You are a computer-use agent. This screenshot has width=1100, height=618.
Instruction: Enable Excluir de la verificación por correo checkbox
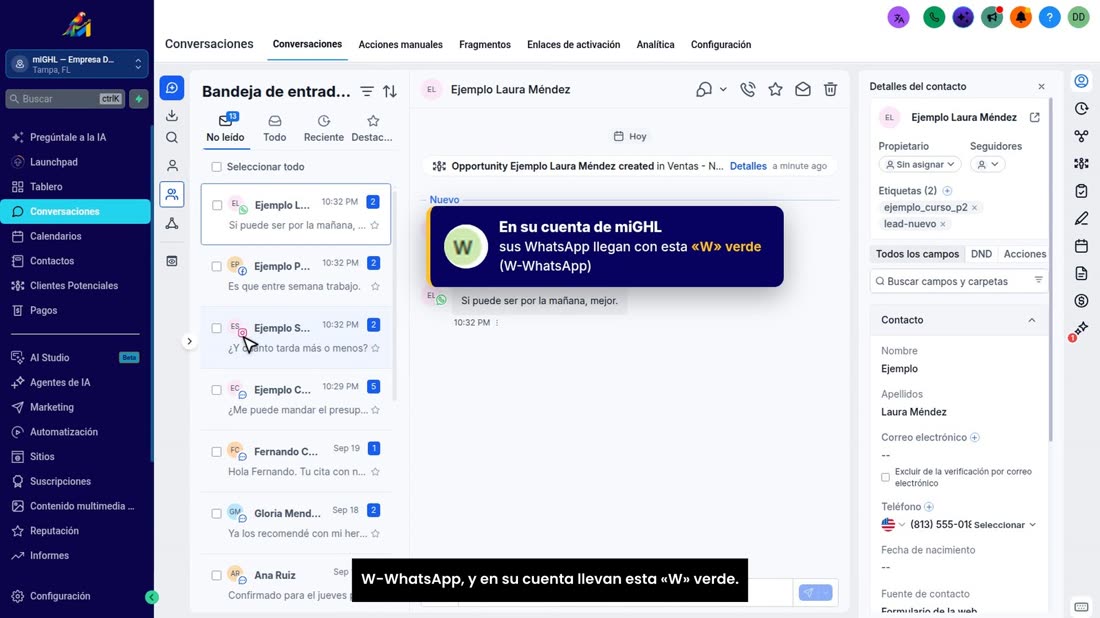point(885,477)
